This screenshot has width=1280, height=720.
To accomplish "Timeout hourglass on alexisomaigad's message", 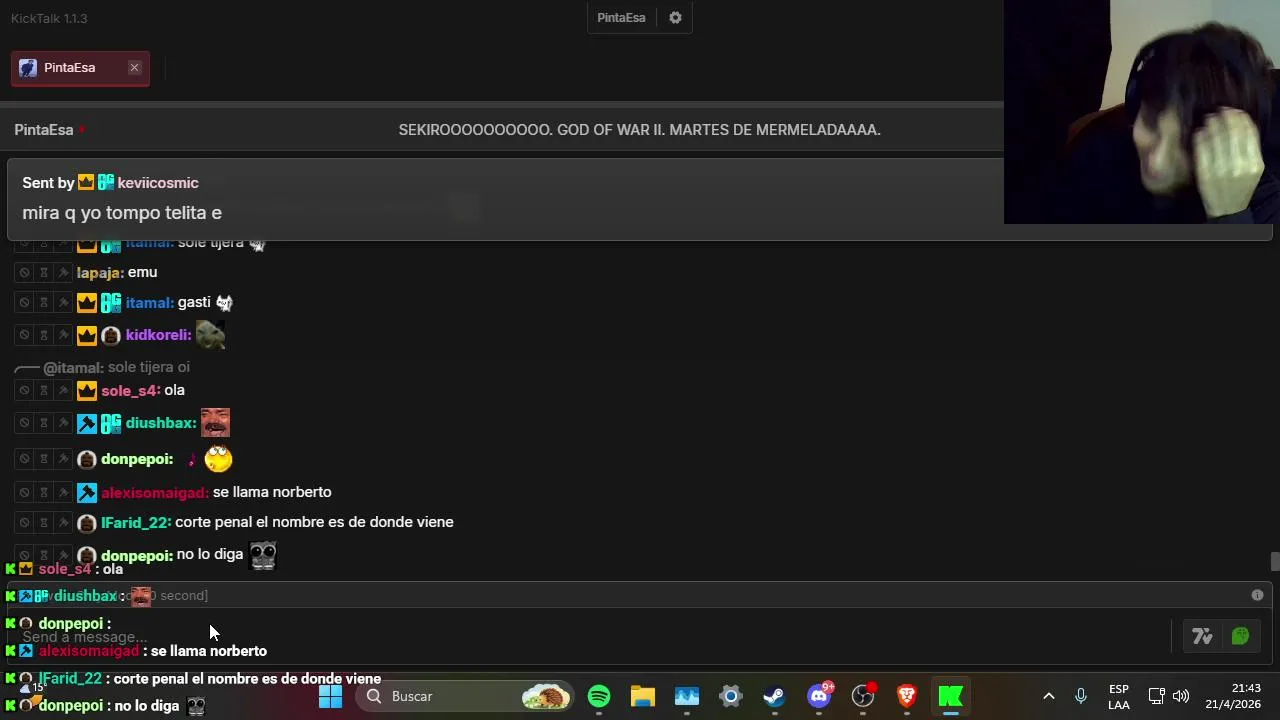I will [44, 493].
